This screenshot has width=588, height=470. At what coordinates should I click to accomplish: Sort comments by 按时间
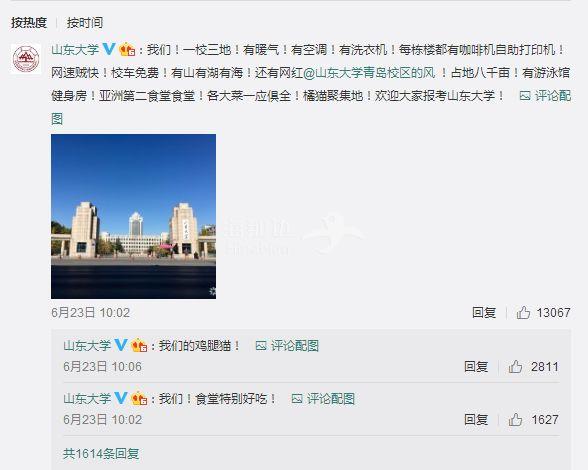pos(85,23)
